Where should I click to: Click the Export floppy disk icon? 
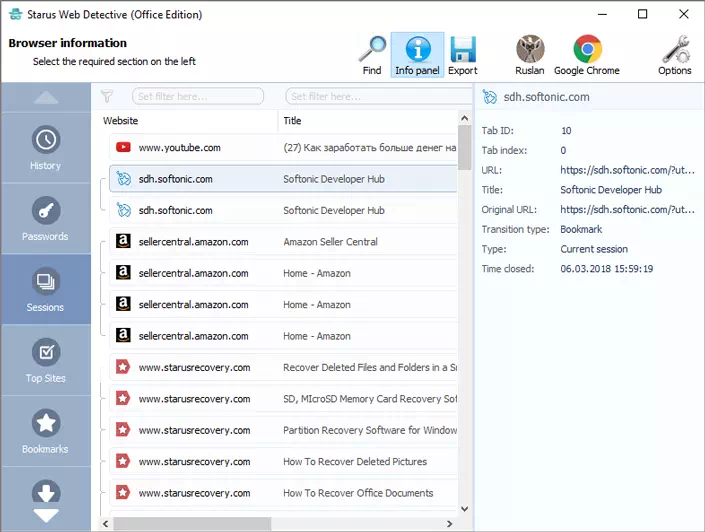[463, 55]
